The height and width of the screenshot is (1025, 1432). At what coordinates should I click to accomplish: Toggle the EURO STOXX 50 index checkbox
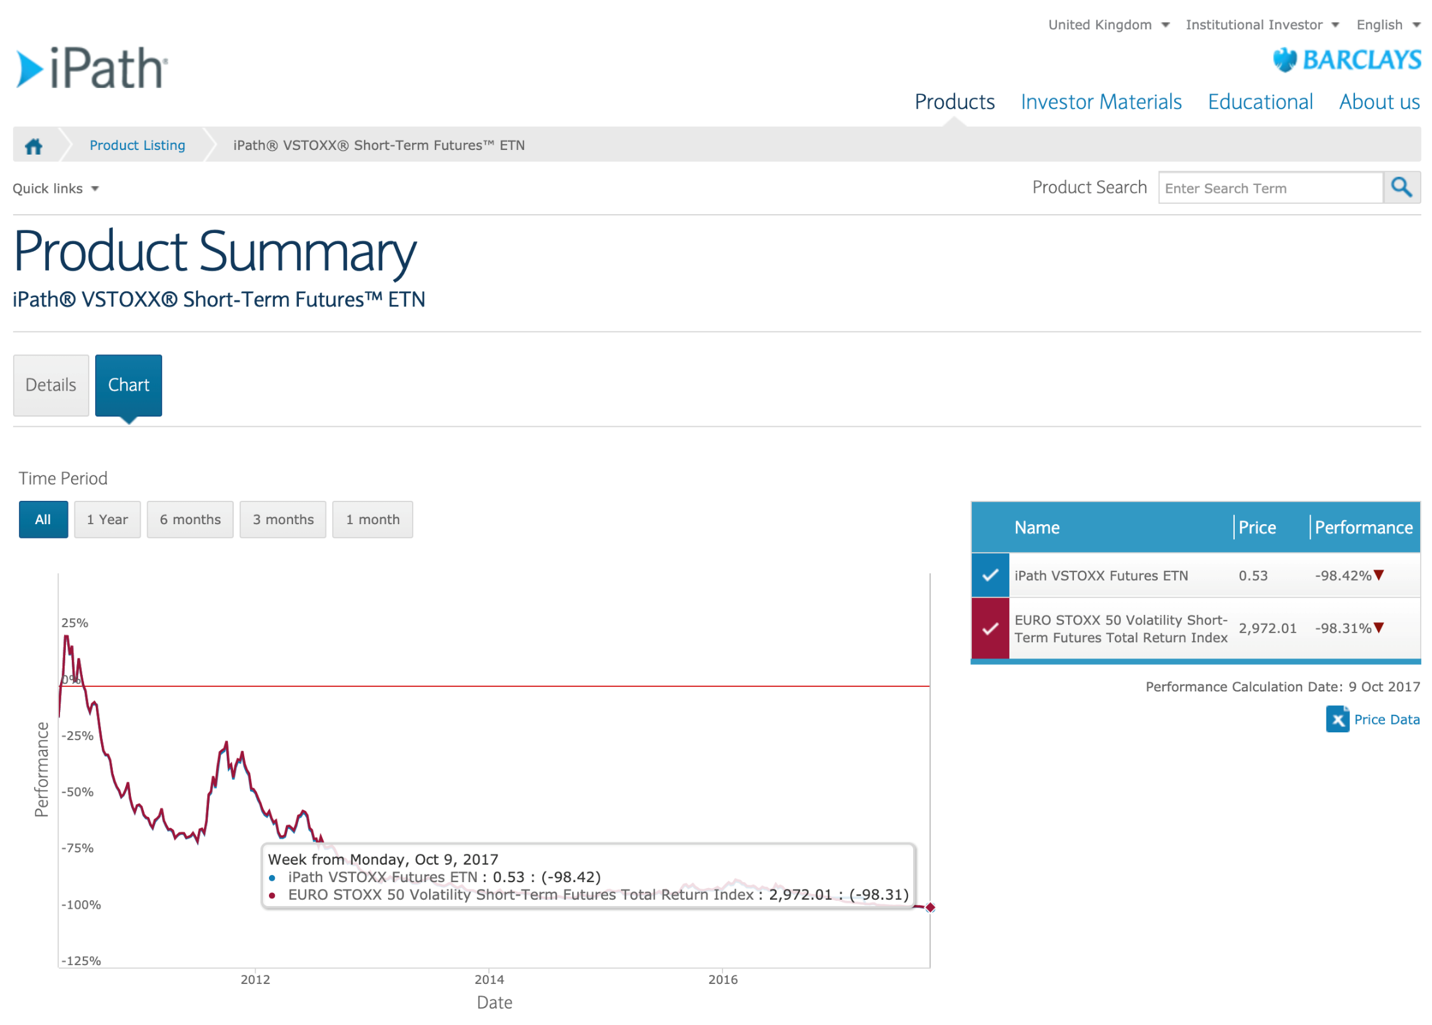(990, 629)
